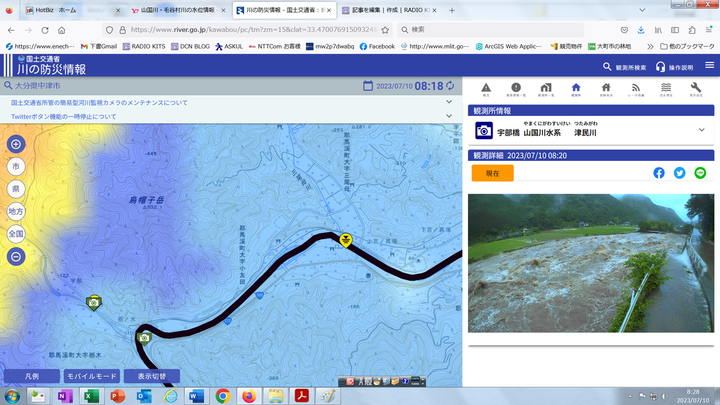Image resolution: width=720 pixels, height=405 pixels.
Task: Switch map scale to 市 level
Action: (16, 166)
